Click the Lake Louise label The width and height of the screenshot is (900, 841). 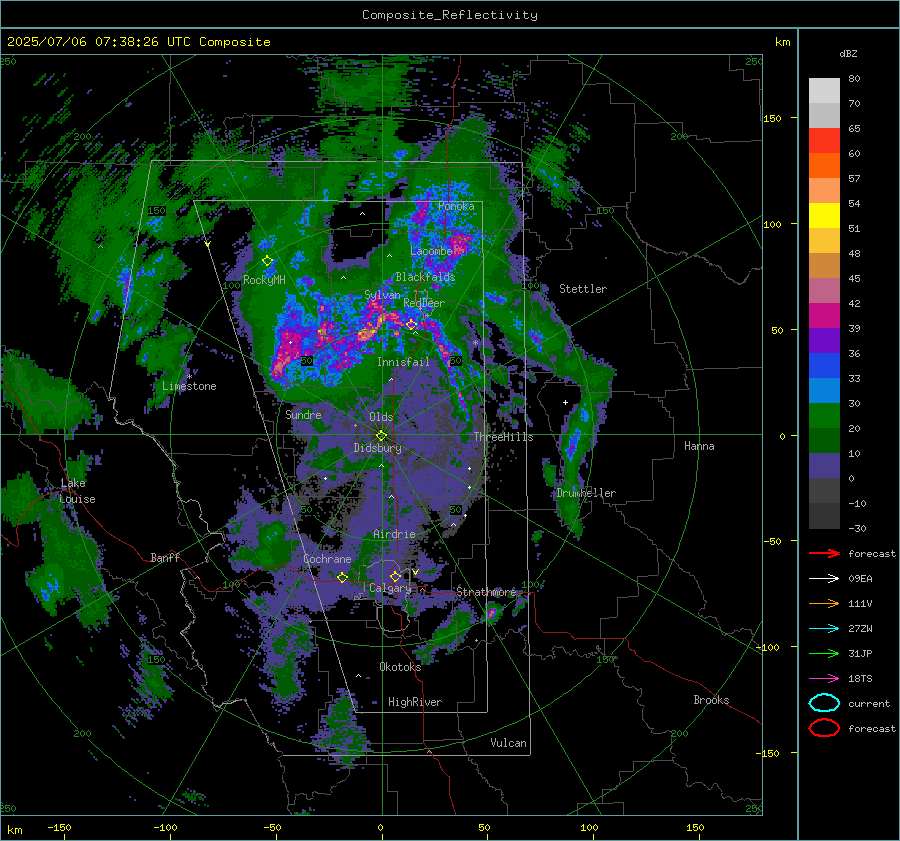point(77,491)
